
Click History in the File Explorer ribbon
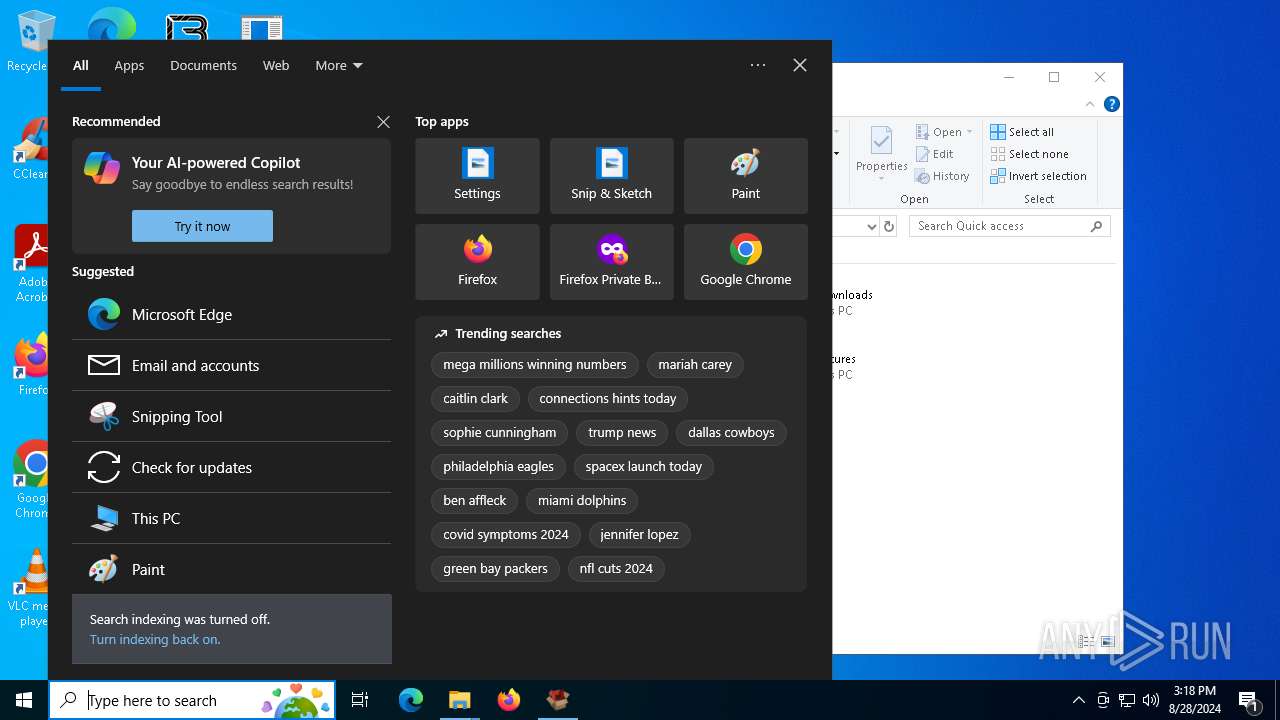[x=942, y=176]
